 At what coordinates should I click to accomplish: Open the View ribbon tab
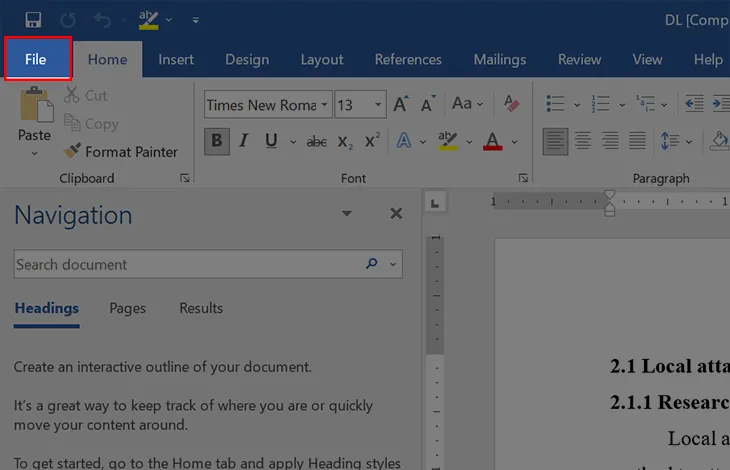coord(647,60)
